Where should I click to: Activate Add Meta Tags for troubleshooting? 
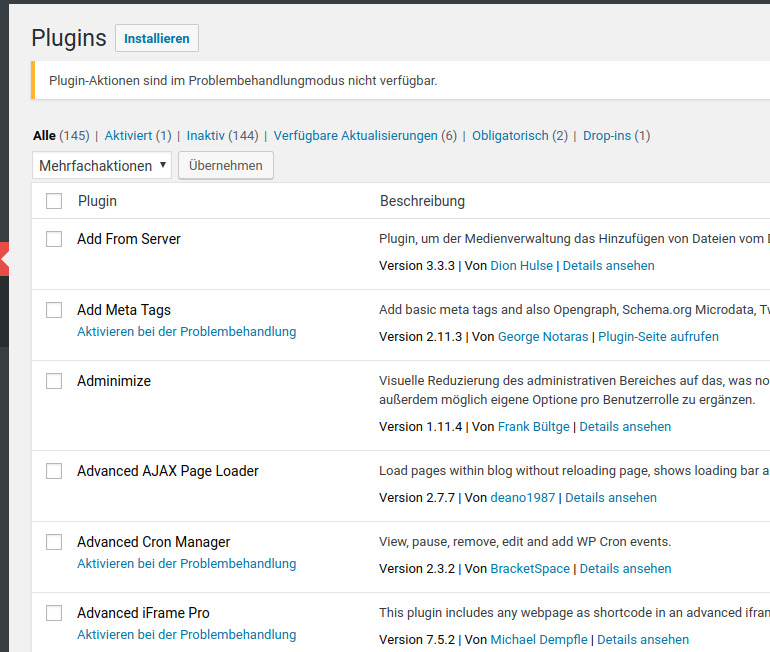tap(187, 332)
